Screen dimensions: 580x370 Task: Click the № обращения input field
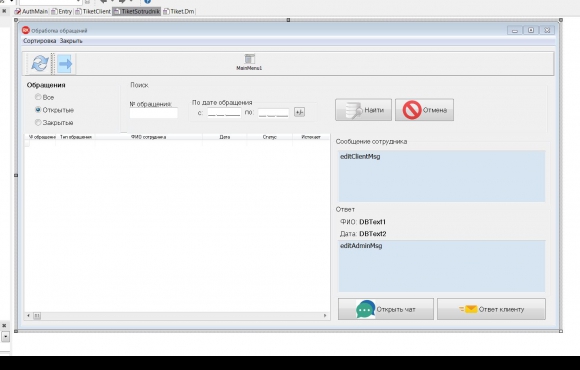[x=154, y=113]
